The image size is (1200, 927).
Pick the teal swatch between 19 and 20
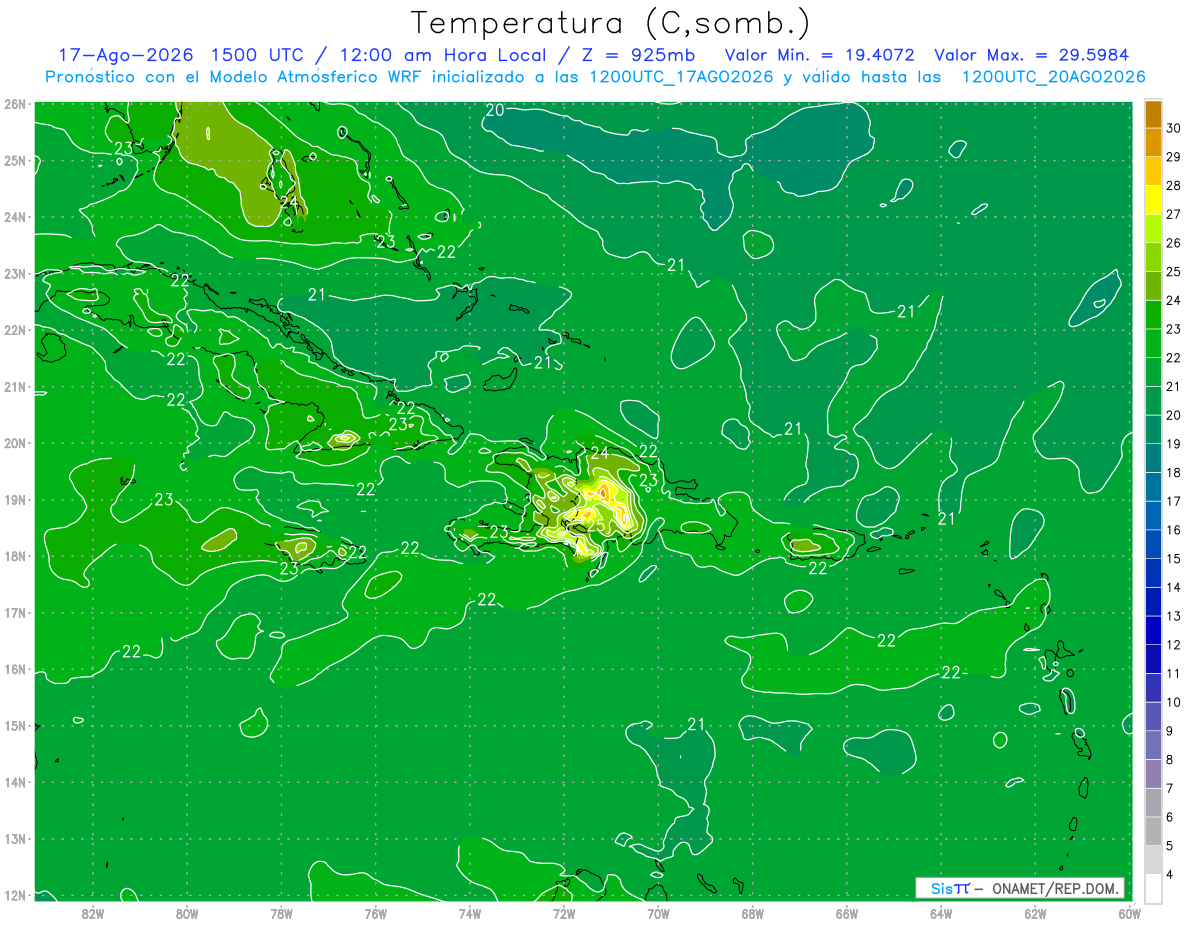(x=1153, y=430)
